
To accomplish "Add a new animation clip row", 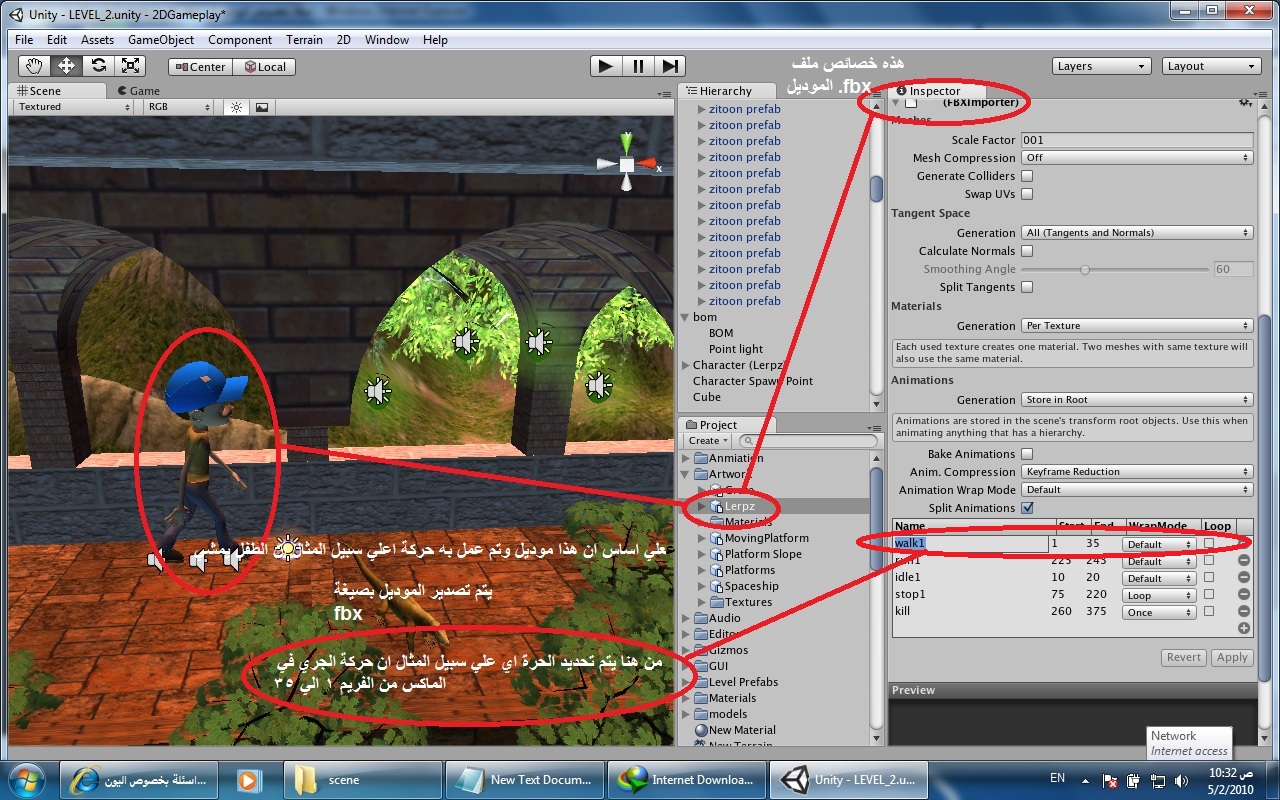I will pyautogui.click(x=1244, y=628).
